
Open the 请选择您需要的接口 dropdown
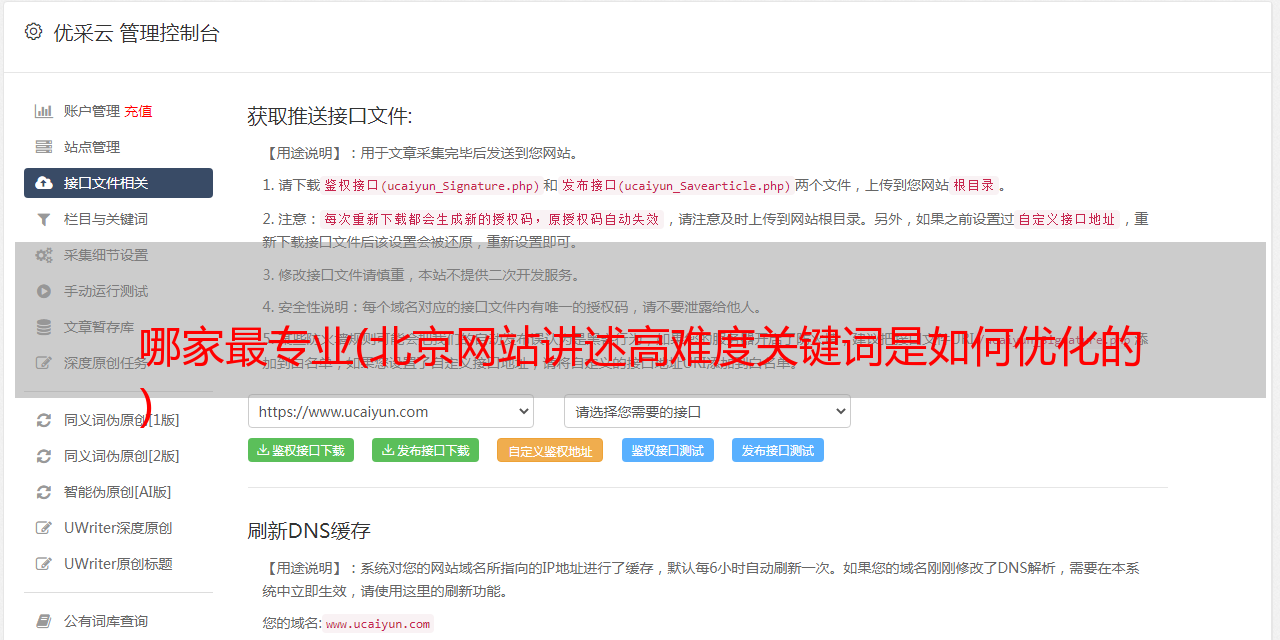pyautogui.click(x=707, y=411)
